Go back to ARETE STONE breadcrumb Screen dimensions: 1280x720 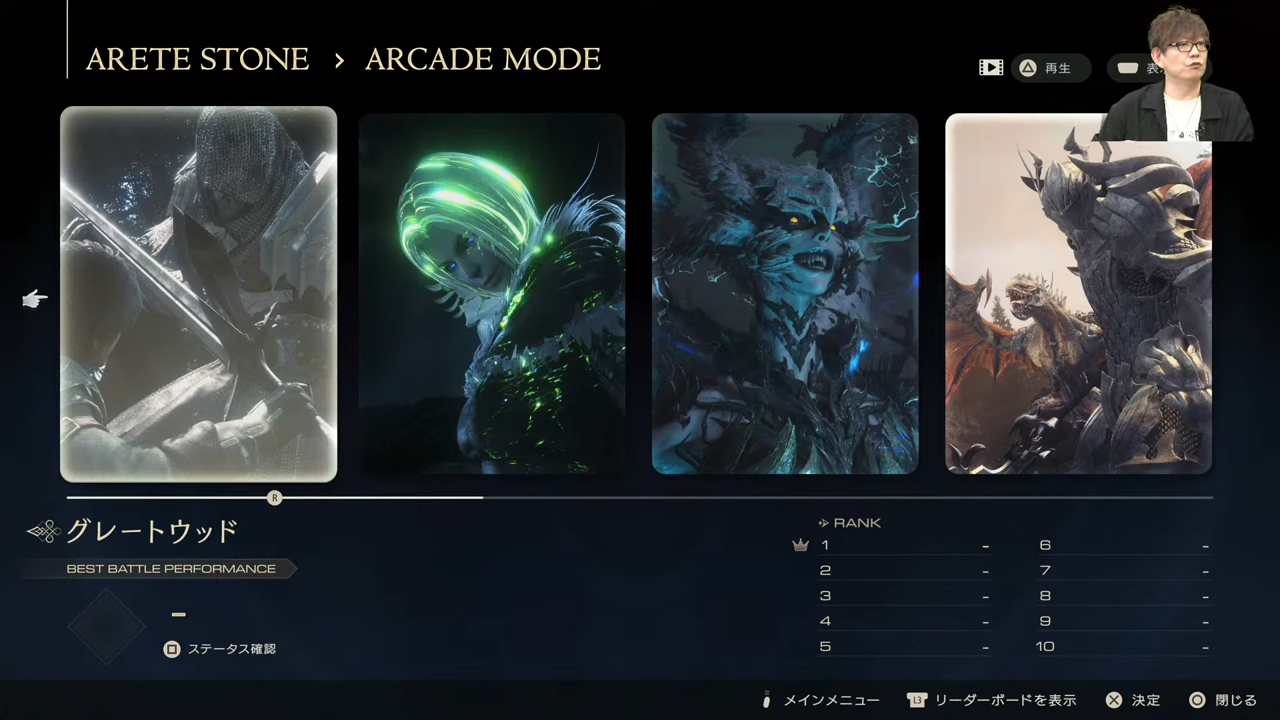[x=198, y=60]
